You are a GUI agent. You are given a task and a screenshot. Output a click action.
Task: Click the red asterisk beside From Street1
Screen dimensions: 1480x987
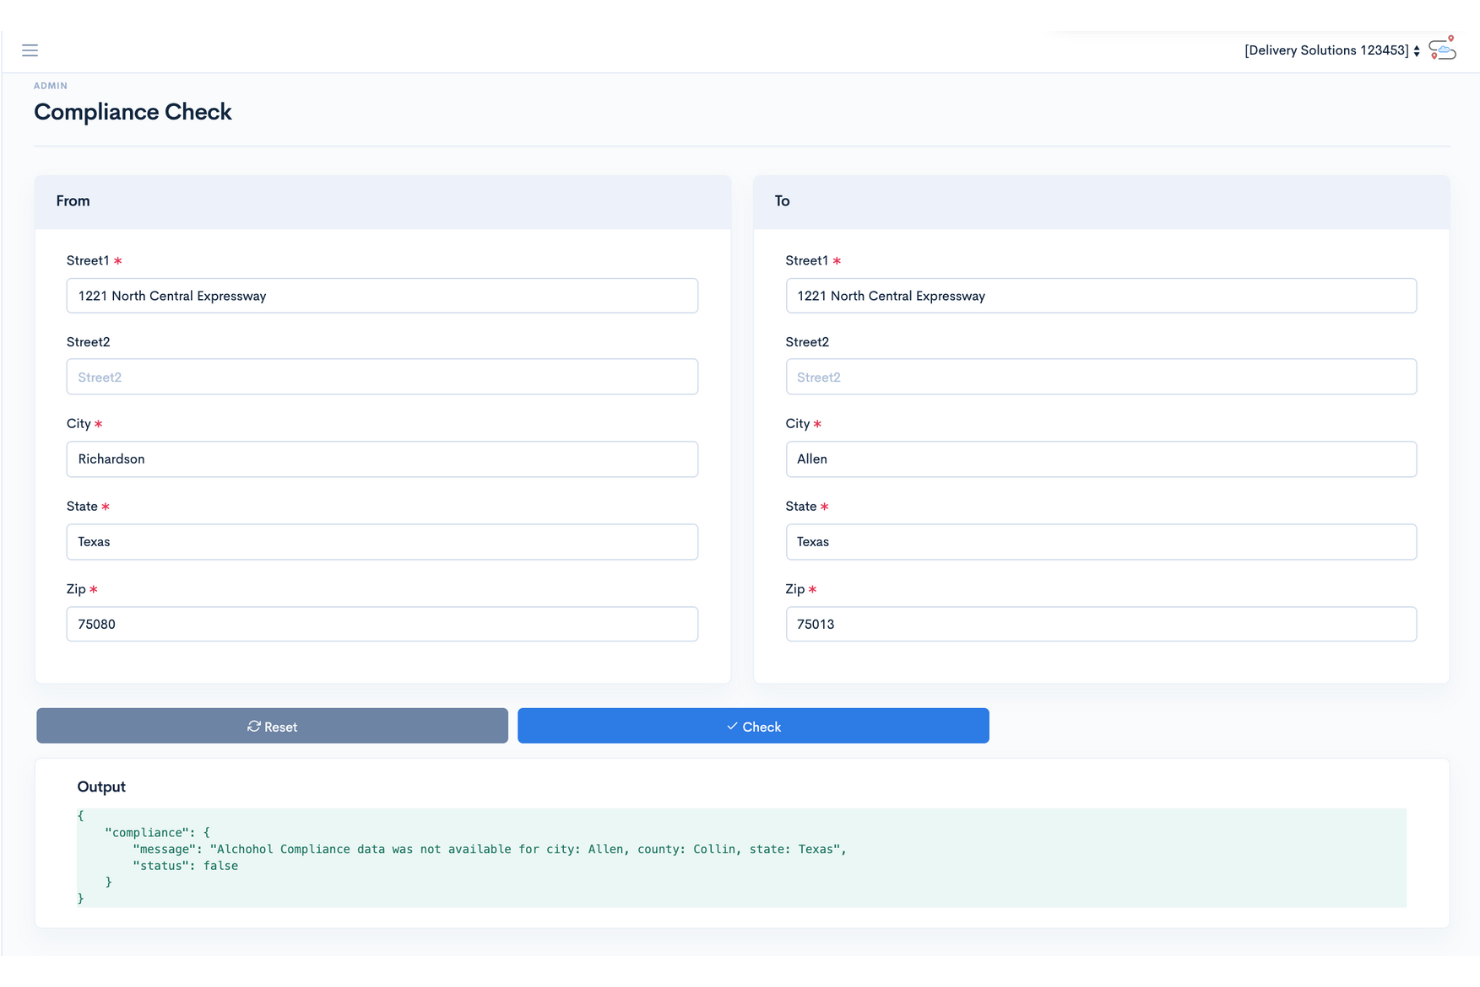point(117,260)
